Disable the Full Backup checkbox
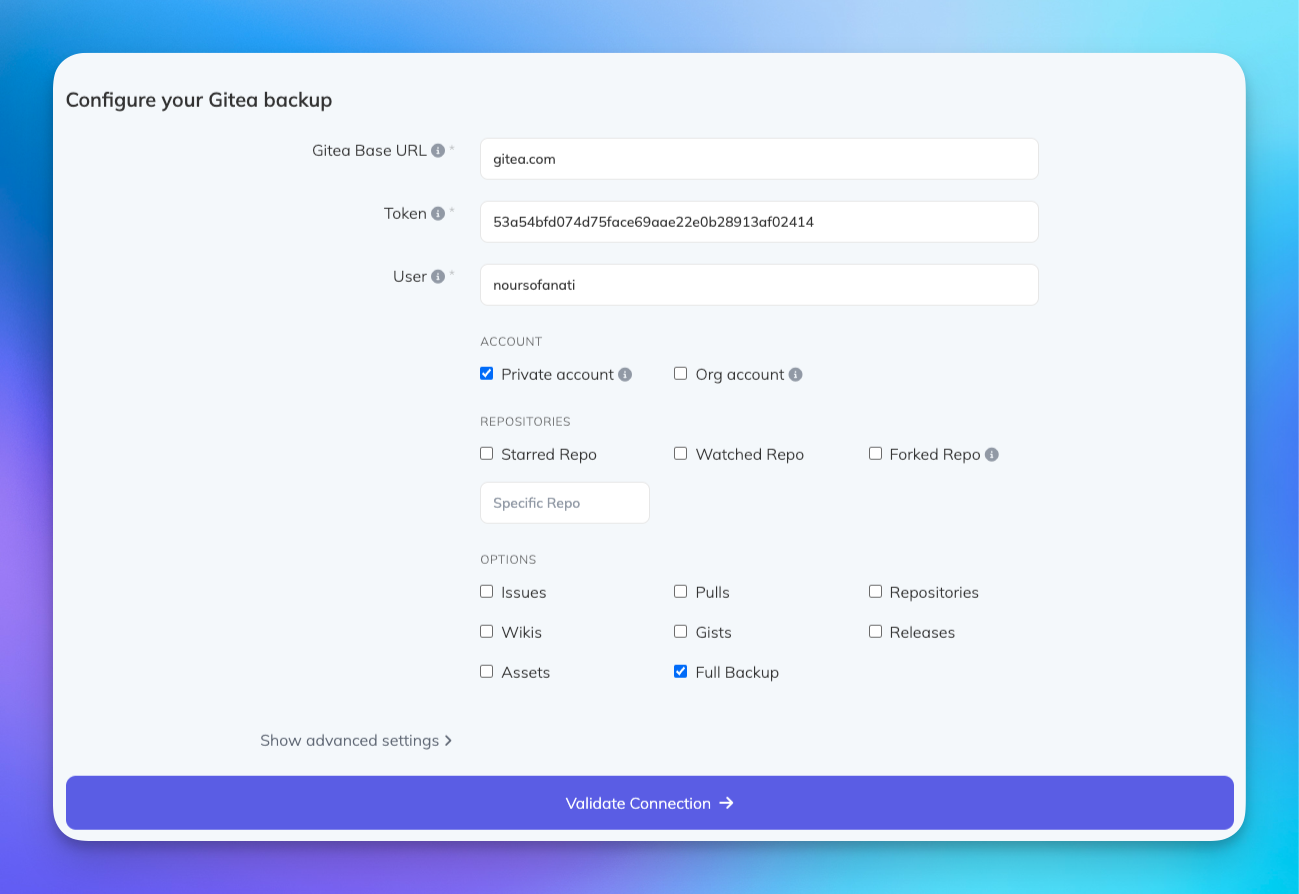 [x=680, y=671]
